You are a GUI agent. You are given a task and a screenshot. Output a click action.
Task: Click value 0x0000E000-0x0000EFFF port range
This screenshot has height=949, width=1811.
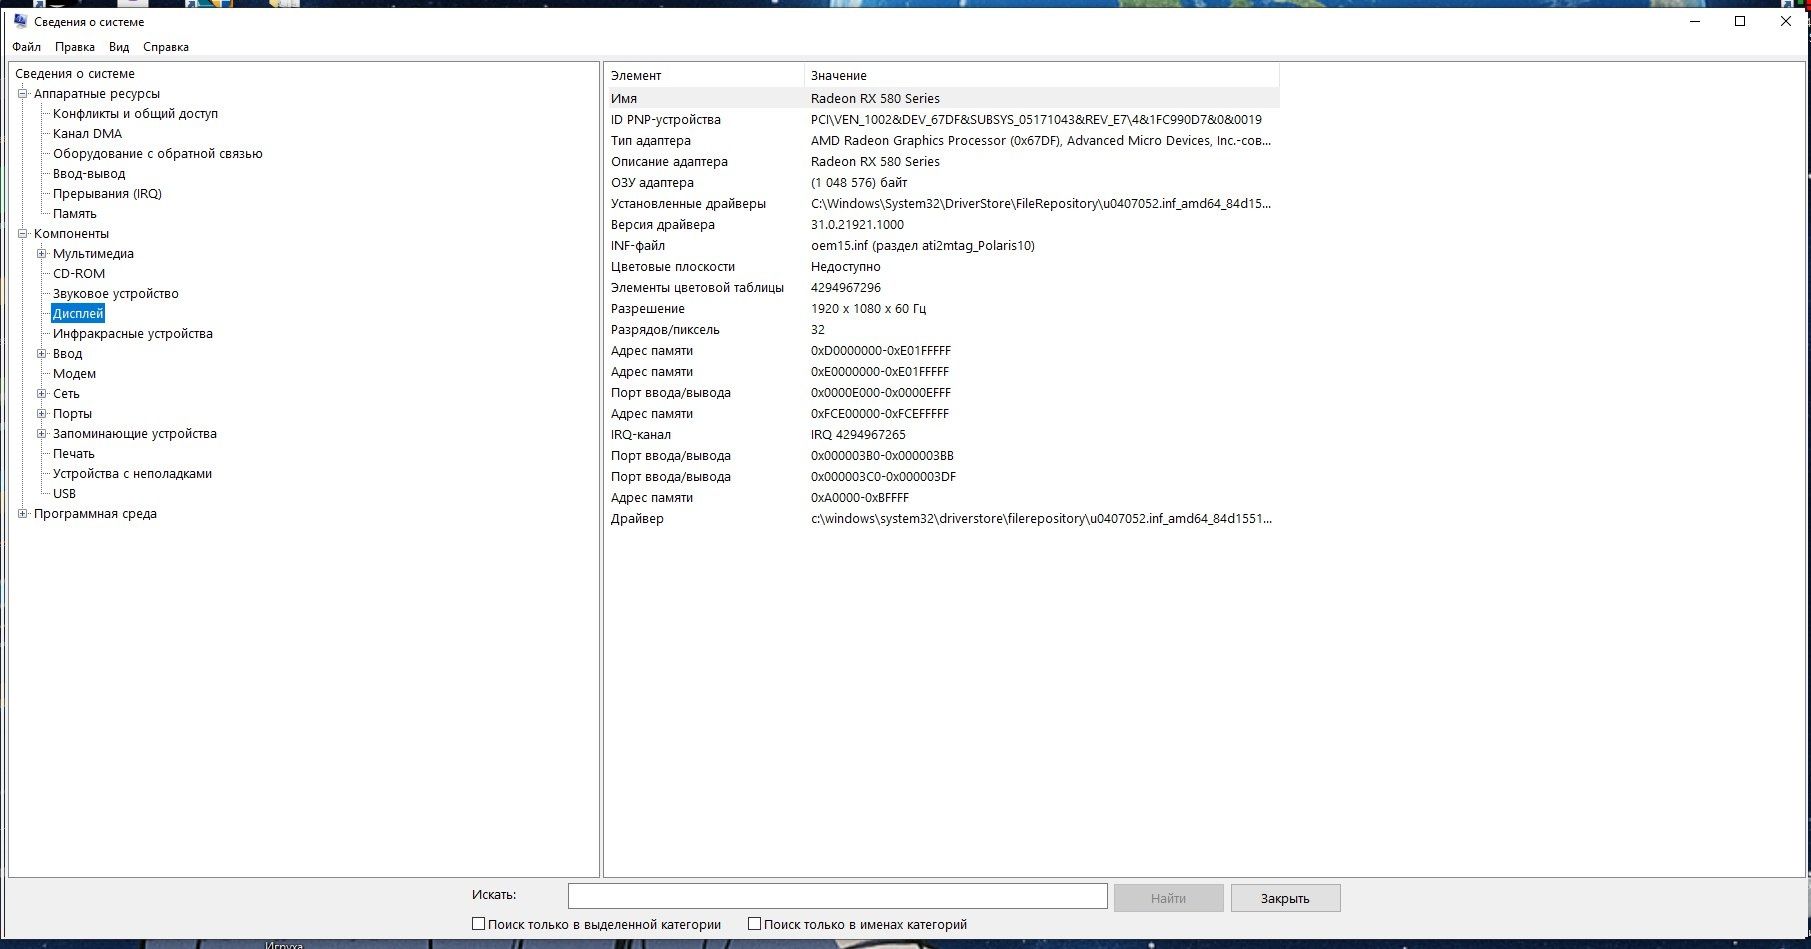(880, 392)
